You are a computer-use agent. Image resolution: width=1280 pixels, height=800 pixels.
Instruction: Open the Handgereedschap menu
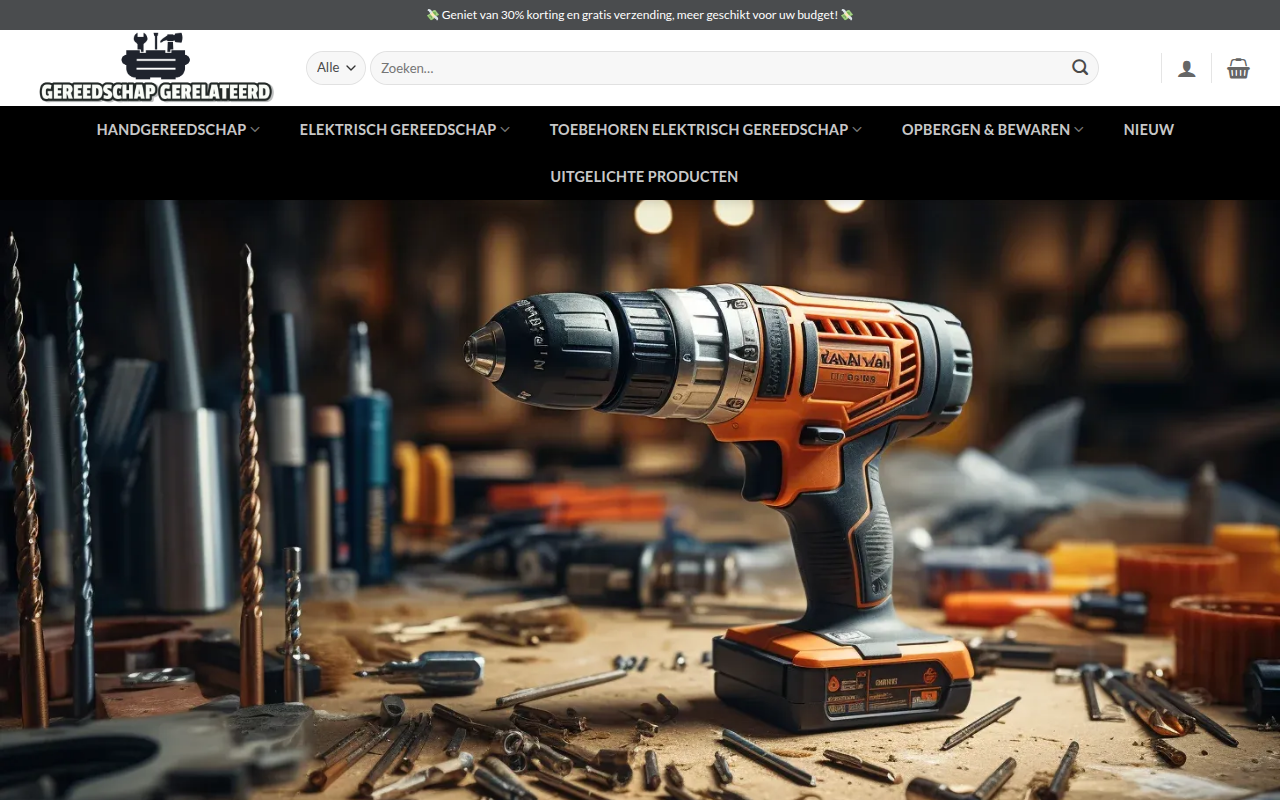178,129
